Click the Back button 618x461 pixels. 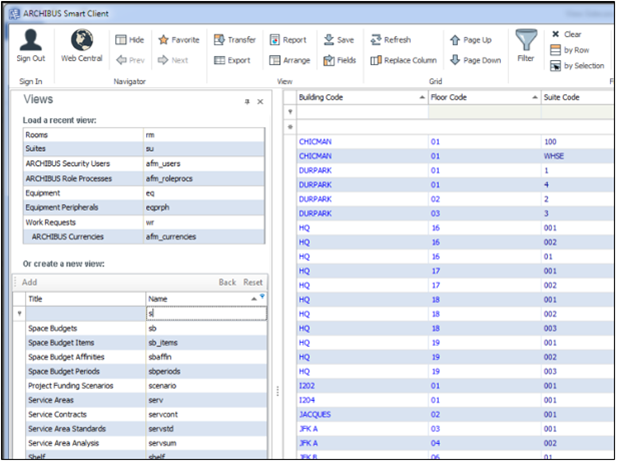(227, 282)
